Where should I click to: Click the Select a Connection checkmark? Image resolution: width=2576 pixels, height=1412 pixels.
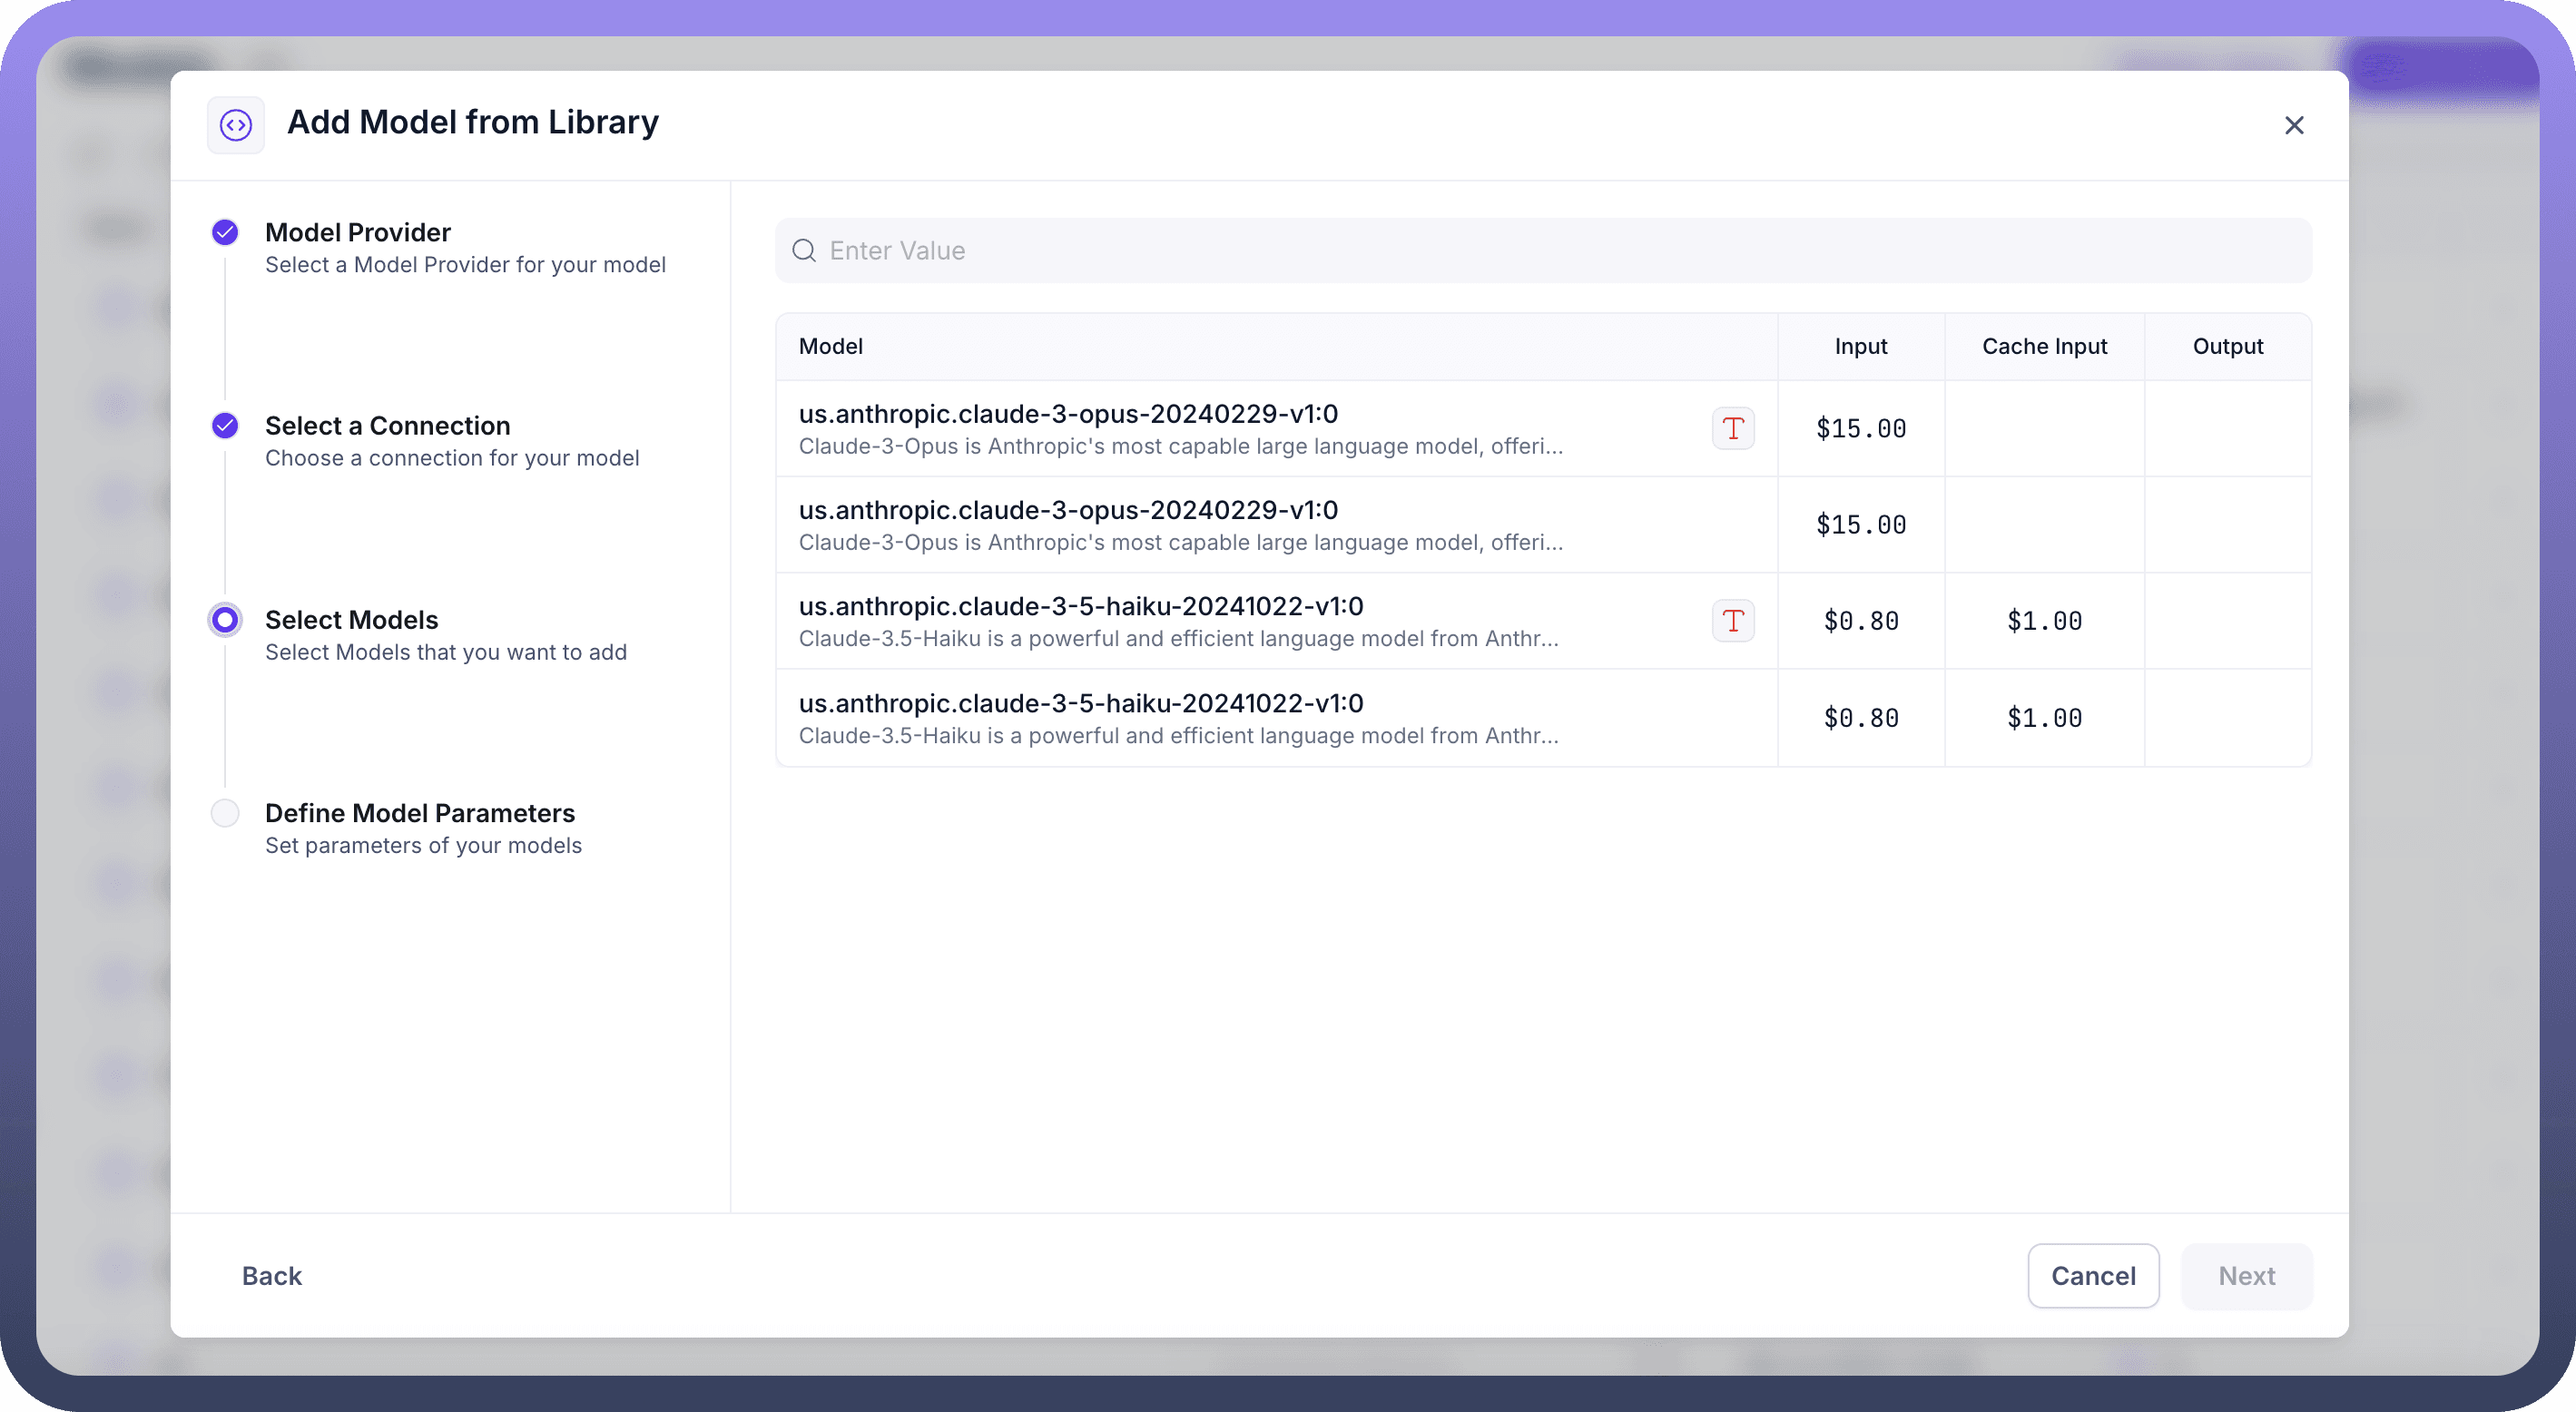coord(225,426)
